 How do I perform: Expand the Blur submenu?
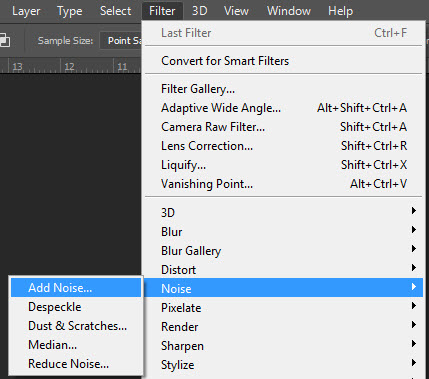click(x=284, y=232)
